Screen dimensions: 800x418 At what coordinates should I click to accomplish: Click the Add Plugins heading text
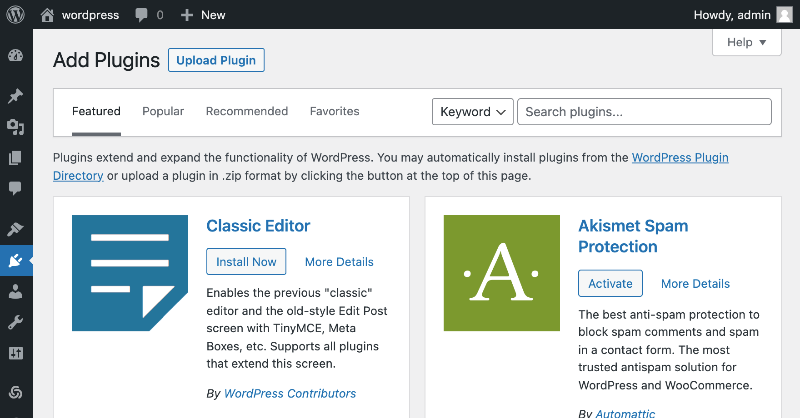point(107,60)
